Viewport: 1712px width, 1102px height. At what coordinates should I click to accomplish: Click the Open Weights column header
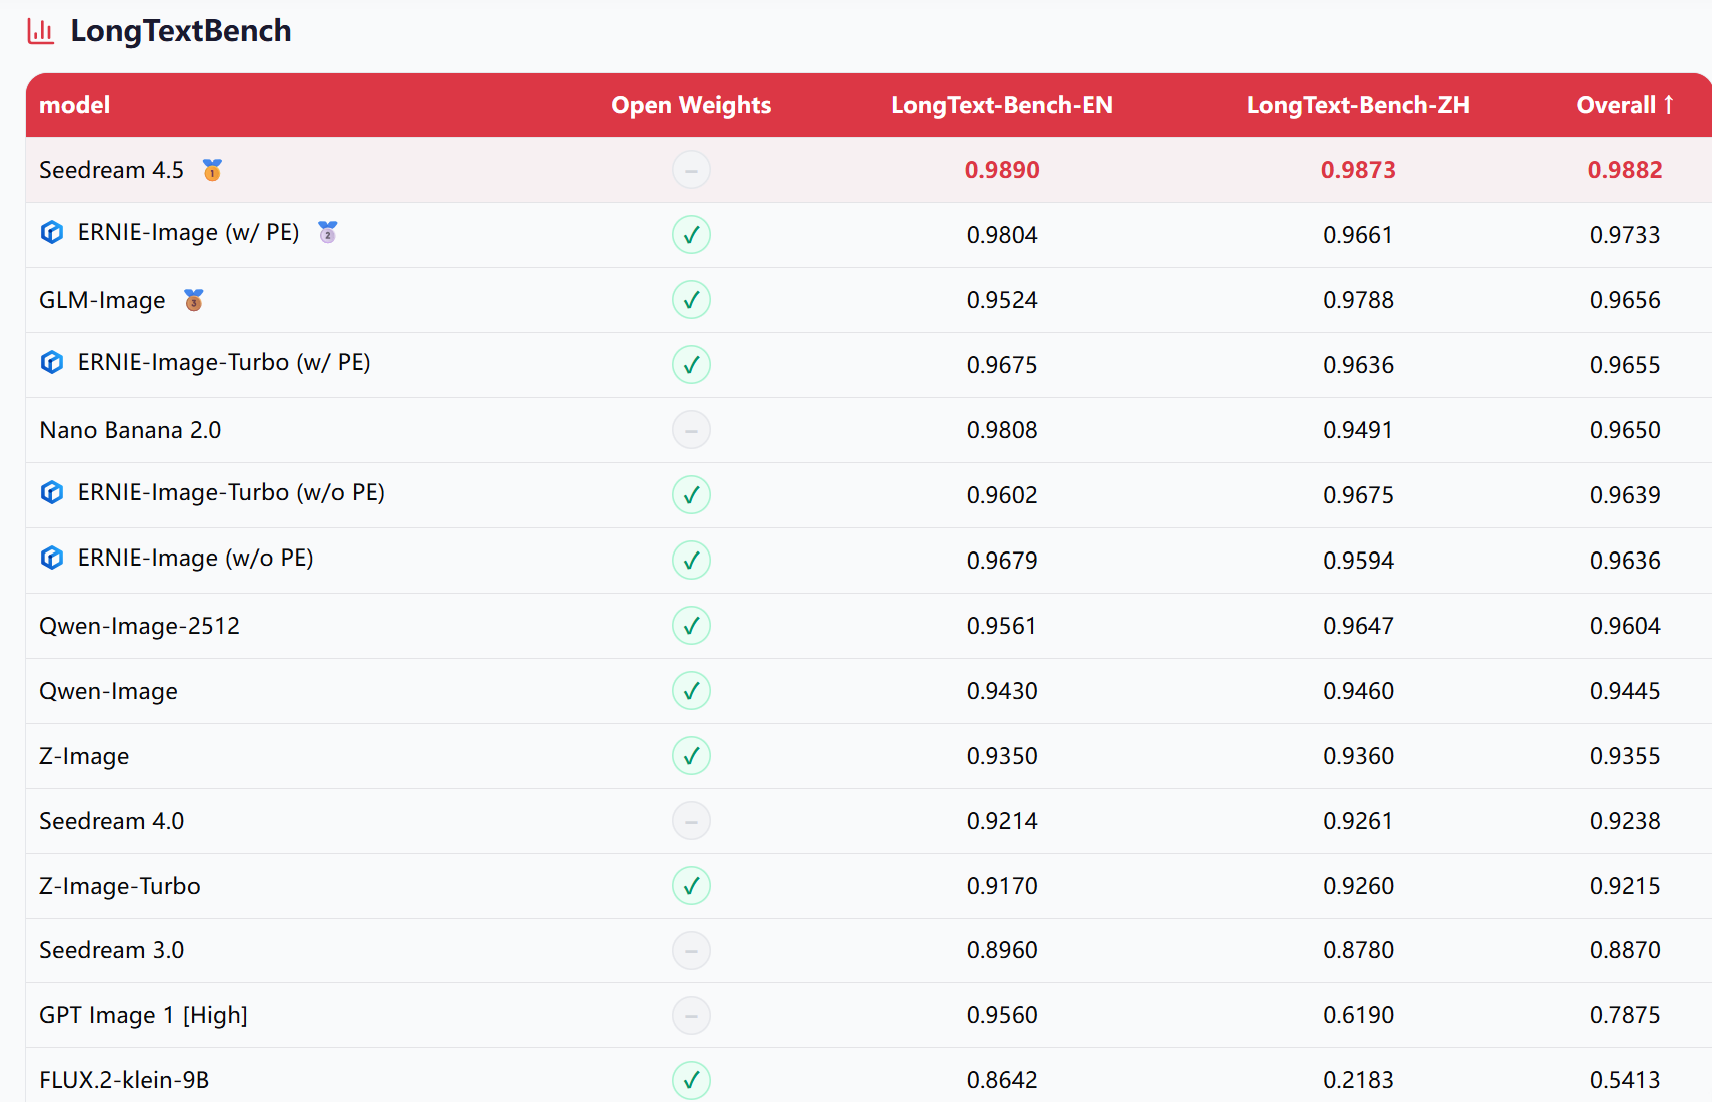click(x=691, y=105)
